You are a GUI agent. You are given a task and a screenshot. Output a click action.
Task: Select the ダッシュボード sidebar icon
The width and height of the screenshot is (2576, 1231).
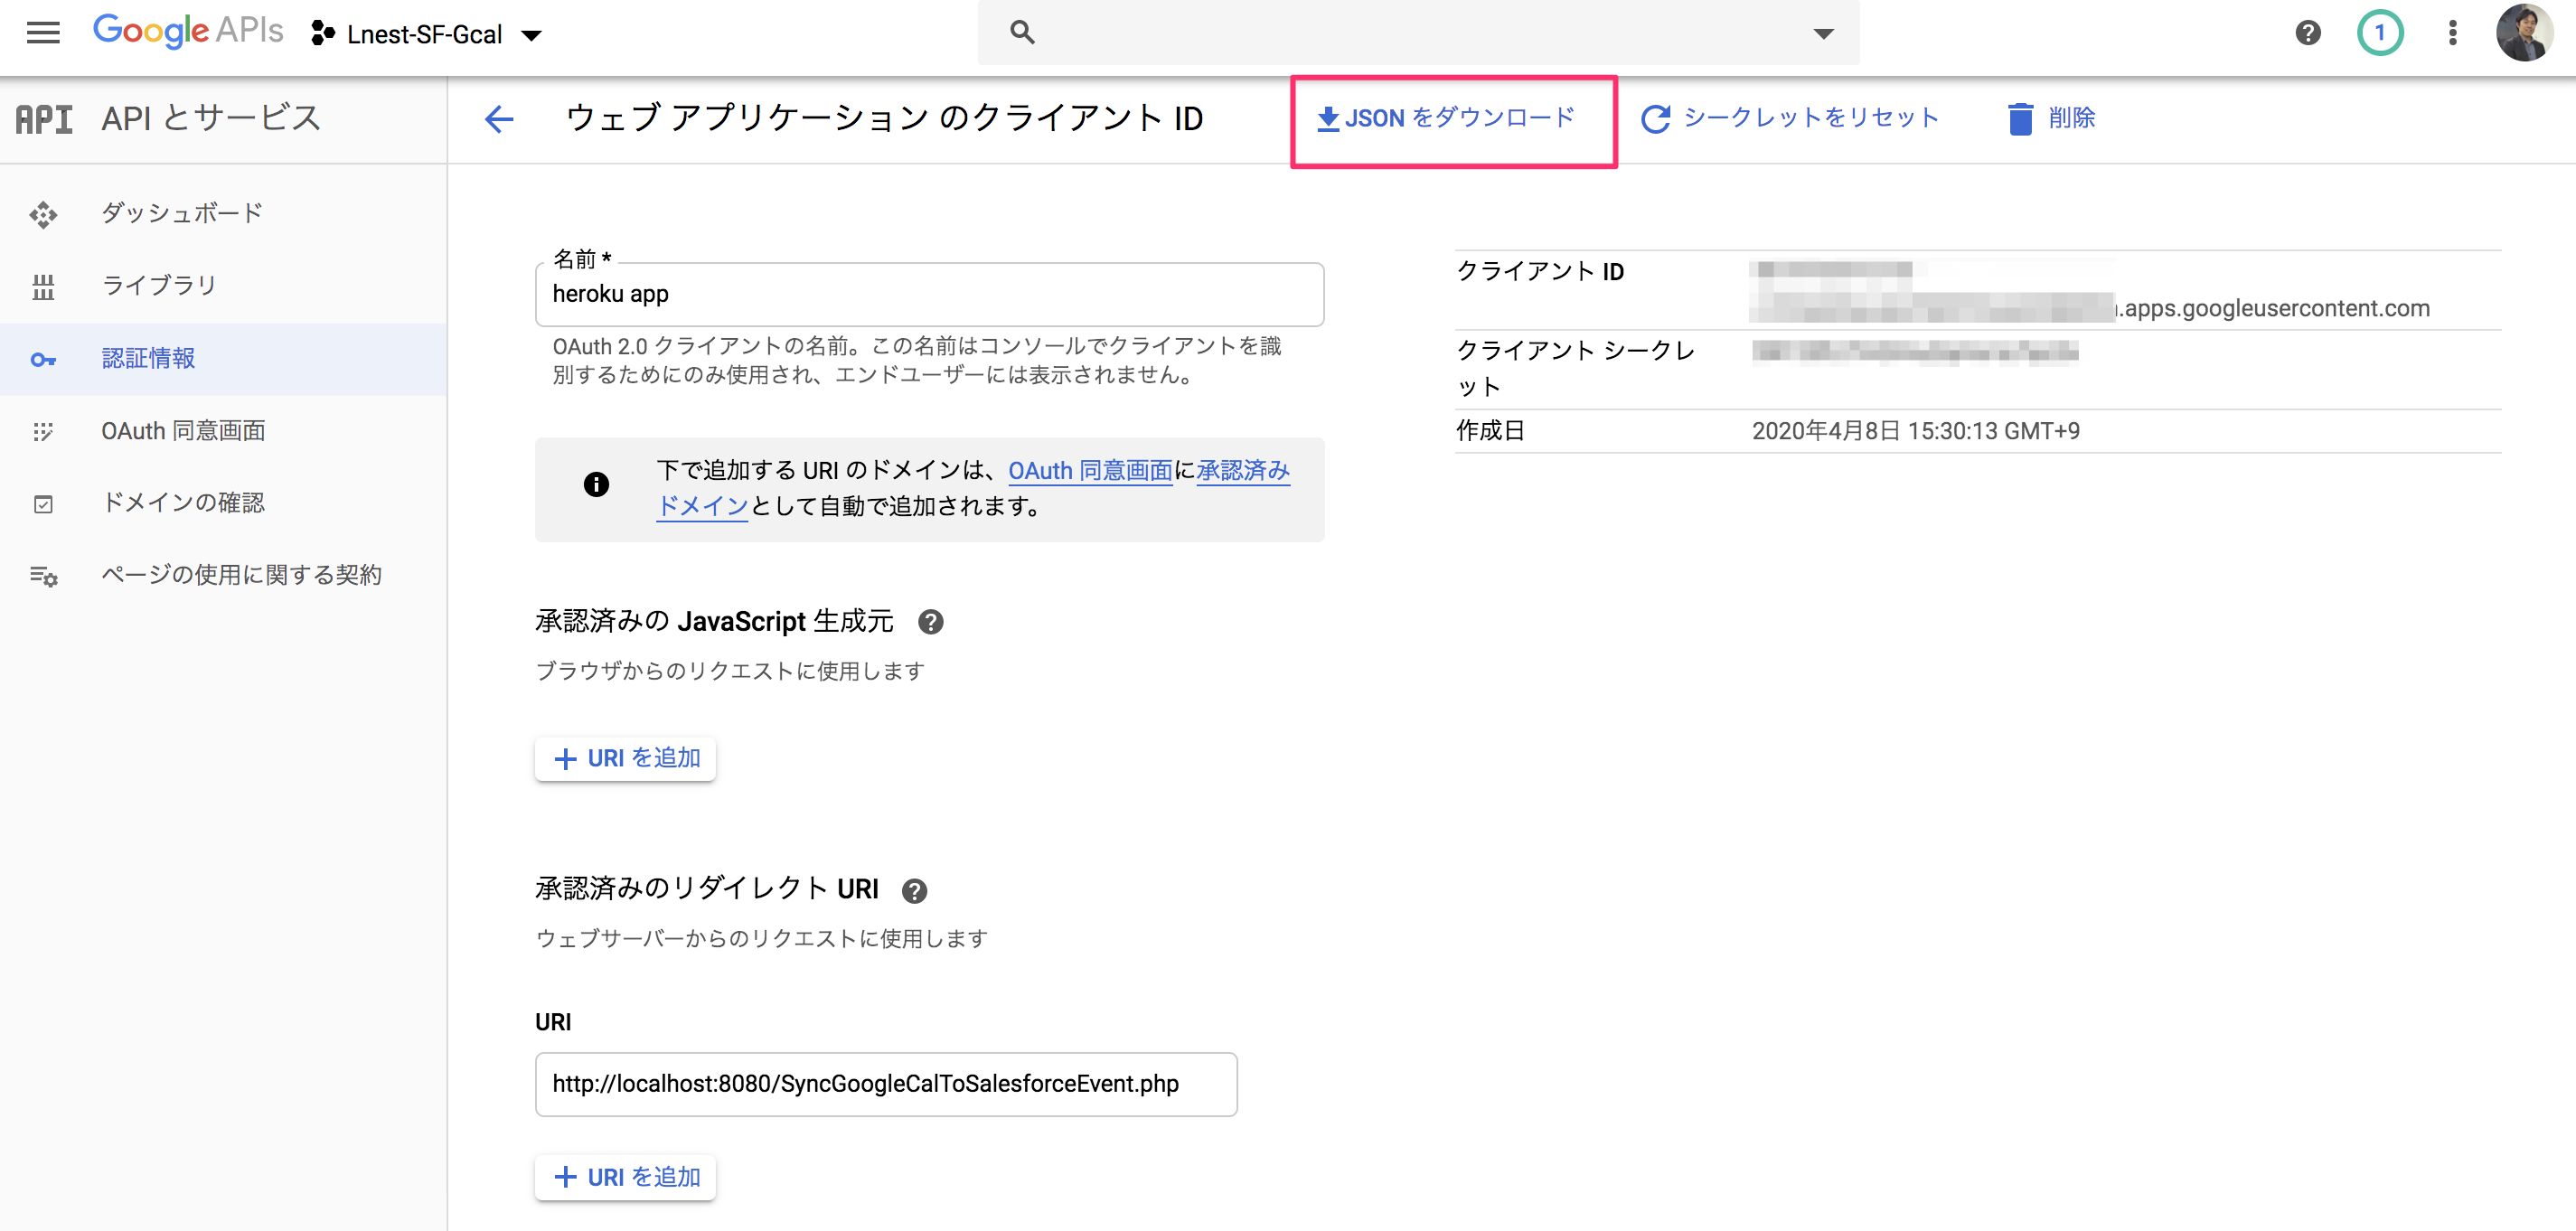click(44, 213)
